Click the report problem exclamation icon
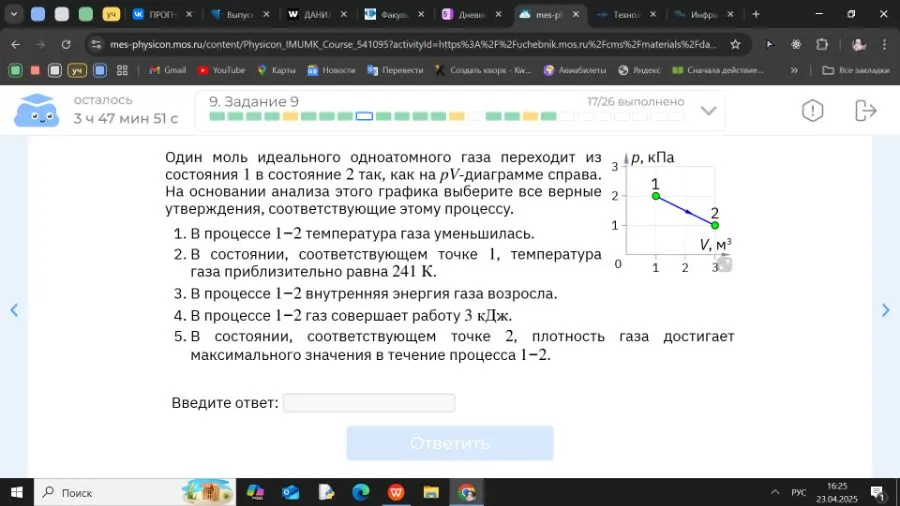900x506 pixels. pos(812,110)
